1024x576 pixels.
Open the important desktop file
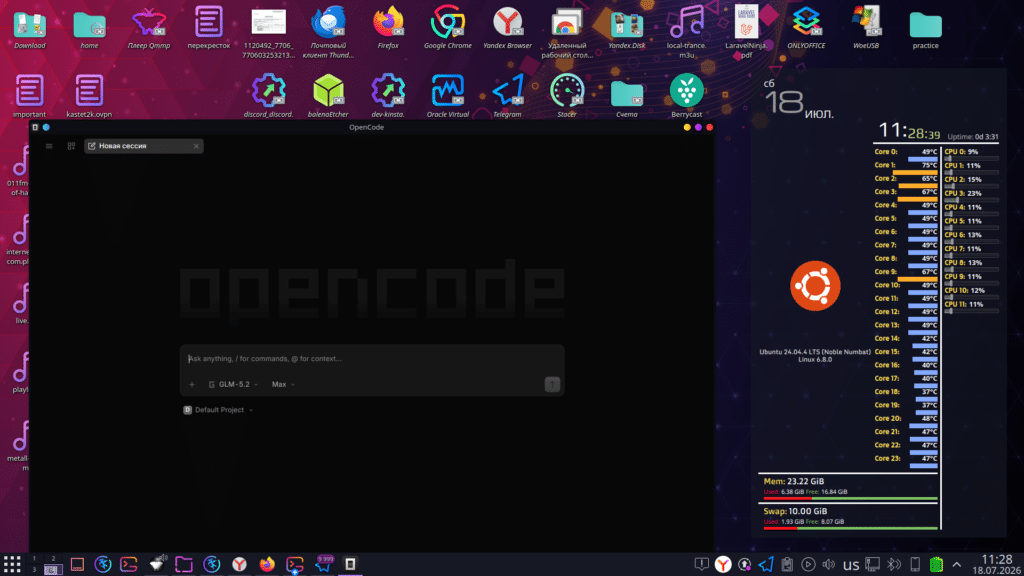tap(29, 97)
